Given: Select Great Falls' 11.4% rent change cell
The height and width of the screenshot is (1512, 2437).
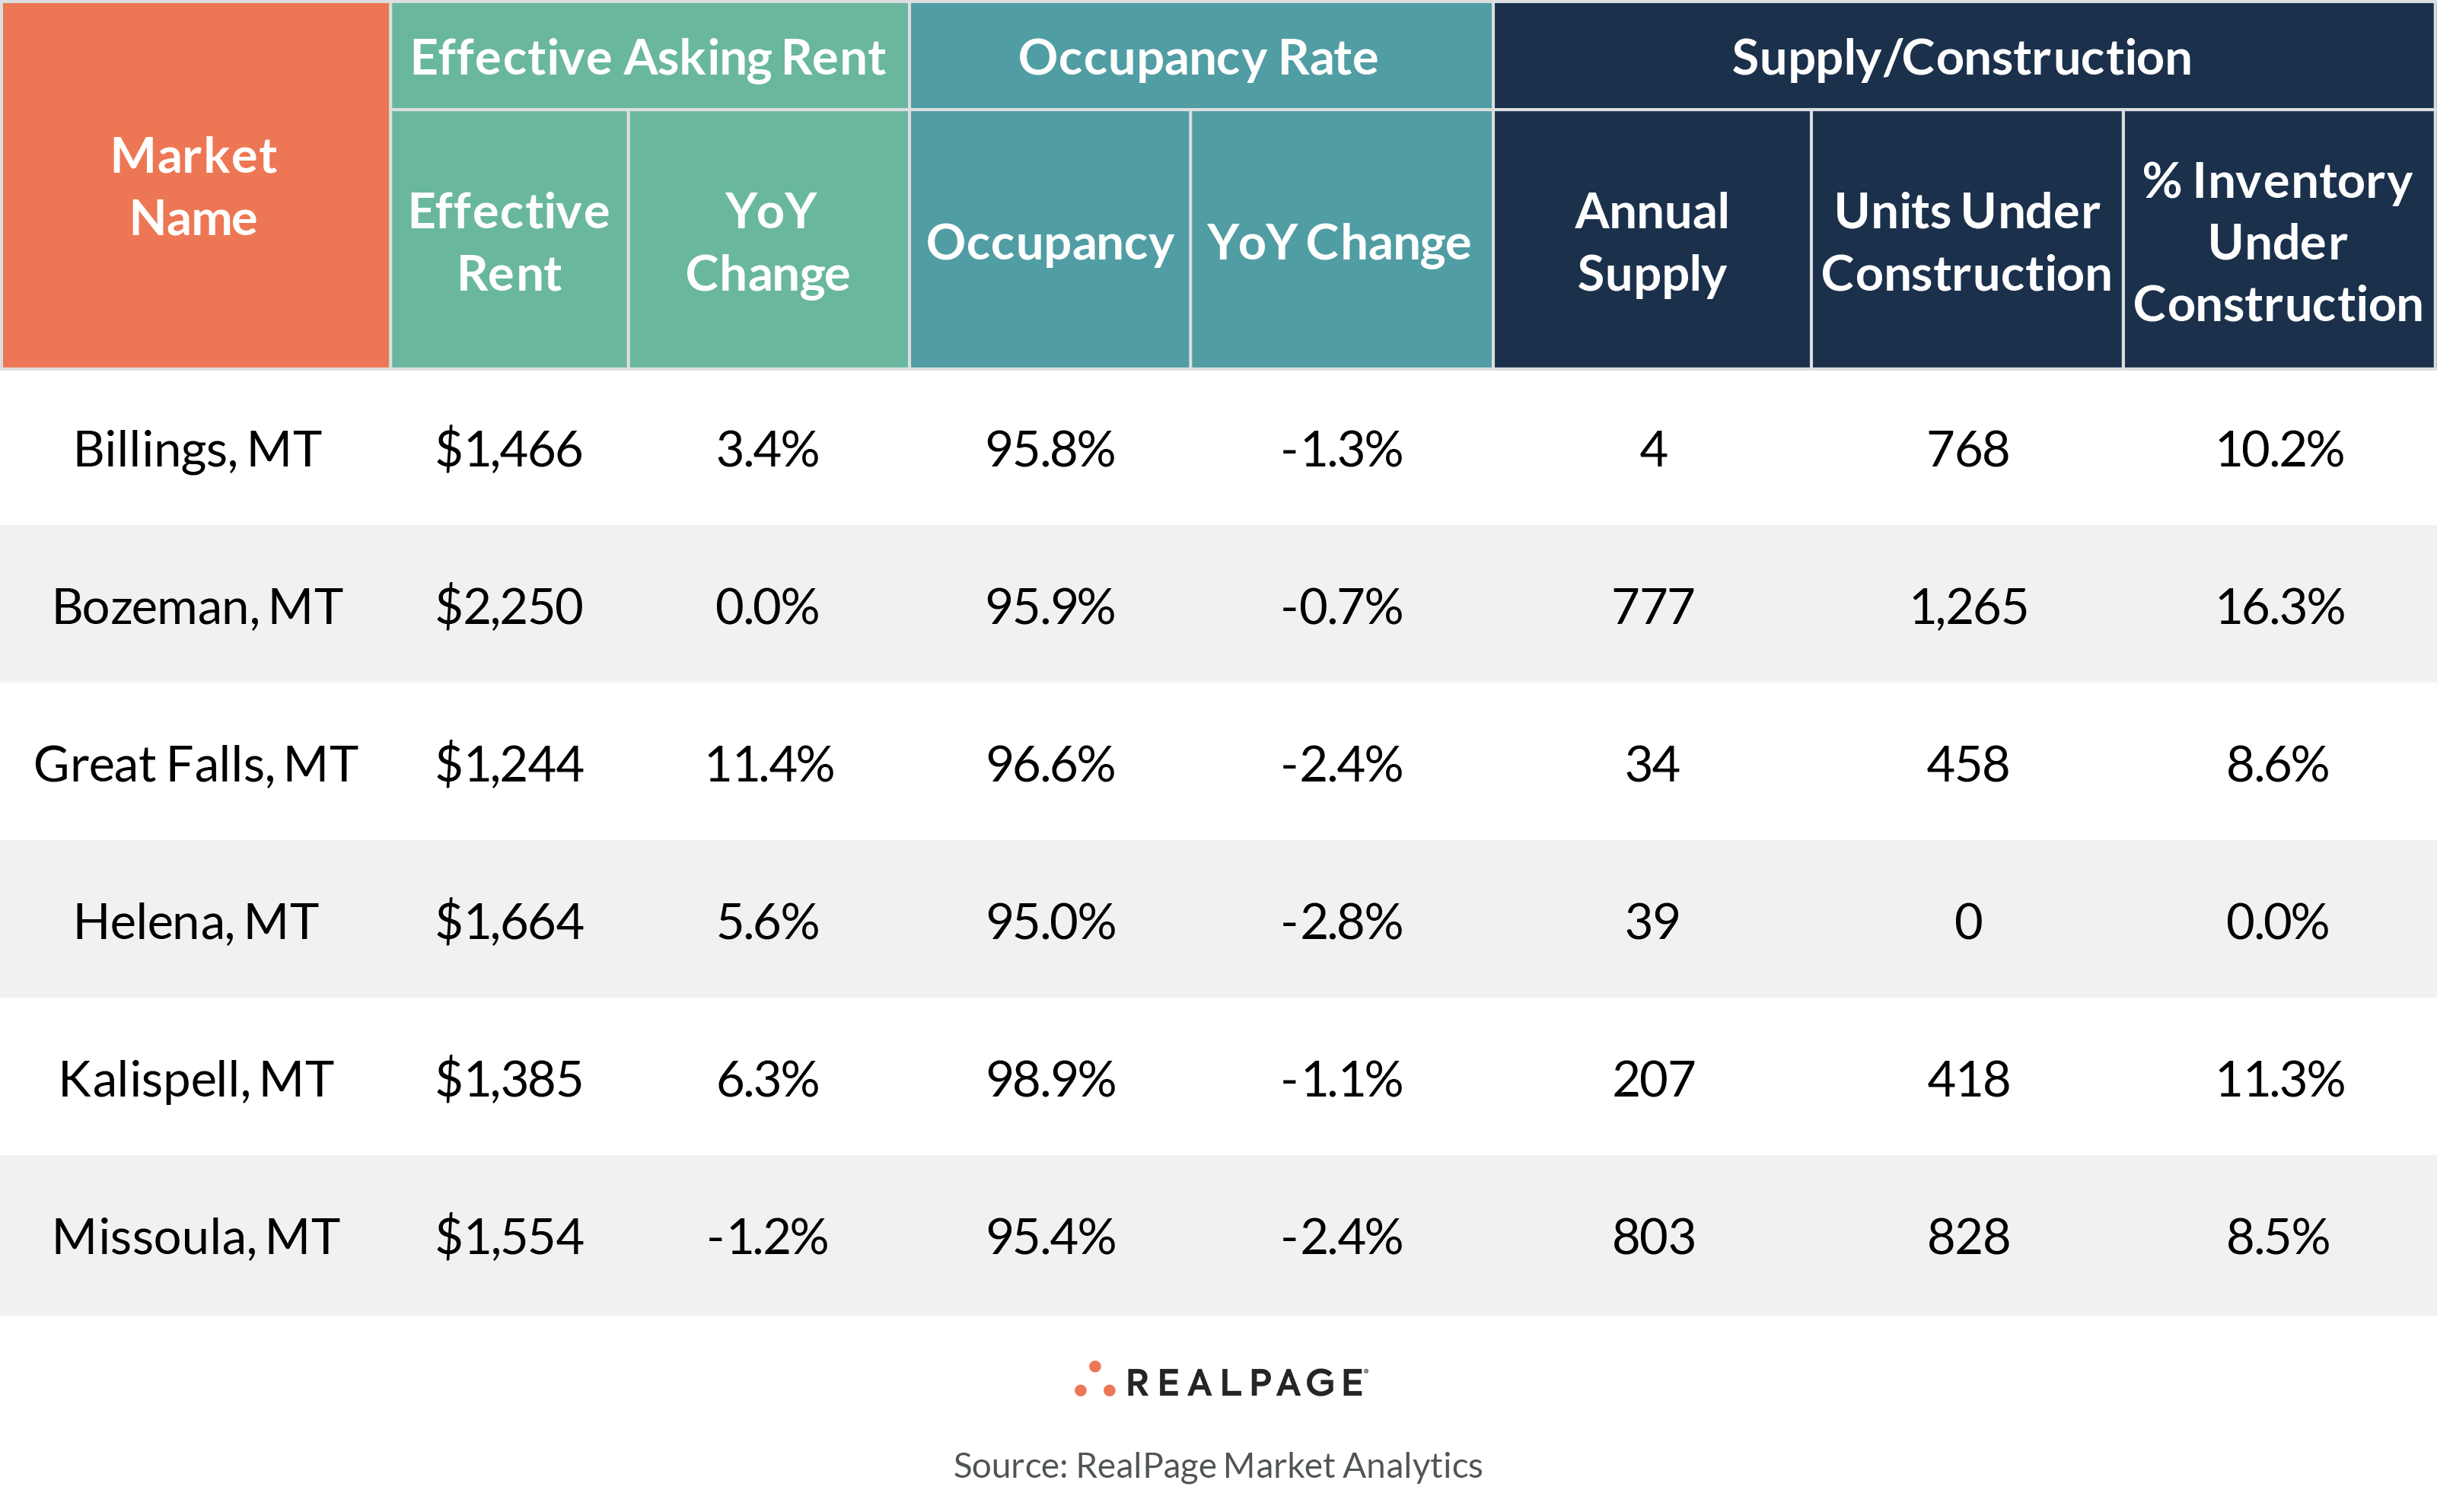Looking at the screenshot, I should tap(768, 764).
